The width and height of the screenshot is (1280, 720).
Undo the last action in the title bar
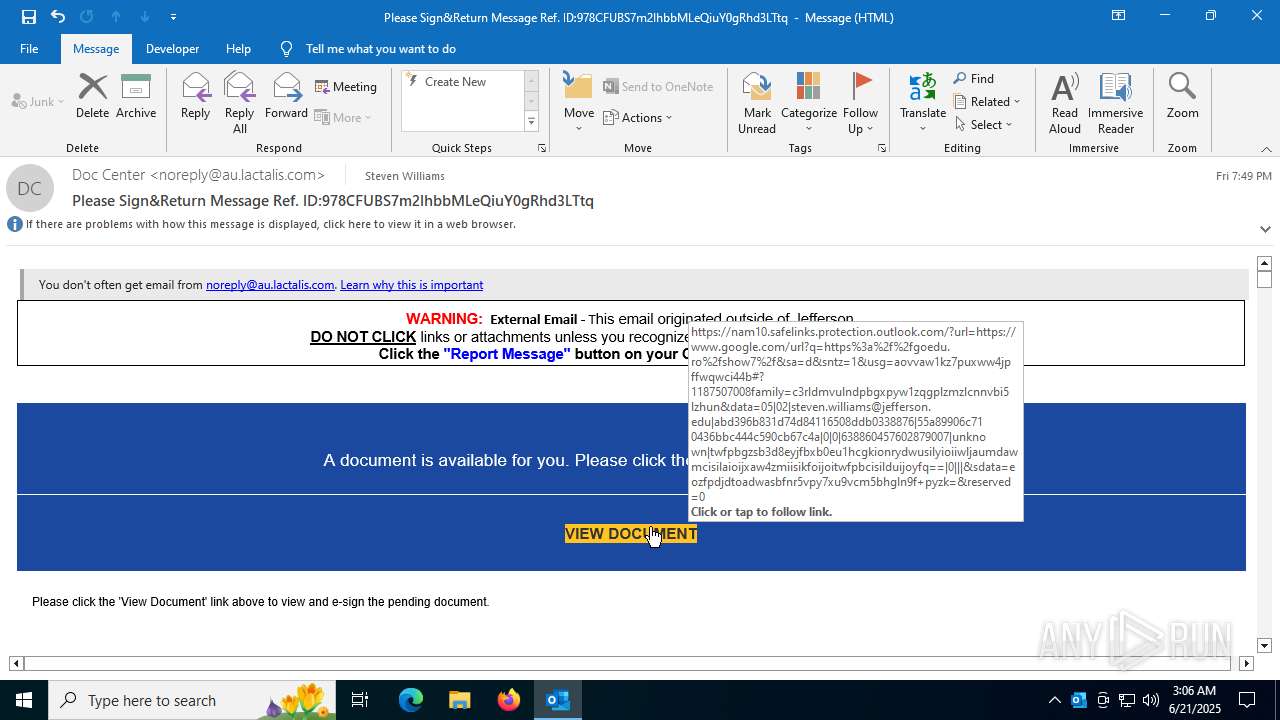(58, 17)
